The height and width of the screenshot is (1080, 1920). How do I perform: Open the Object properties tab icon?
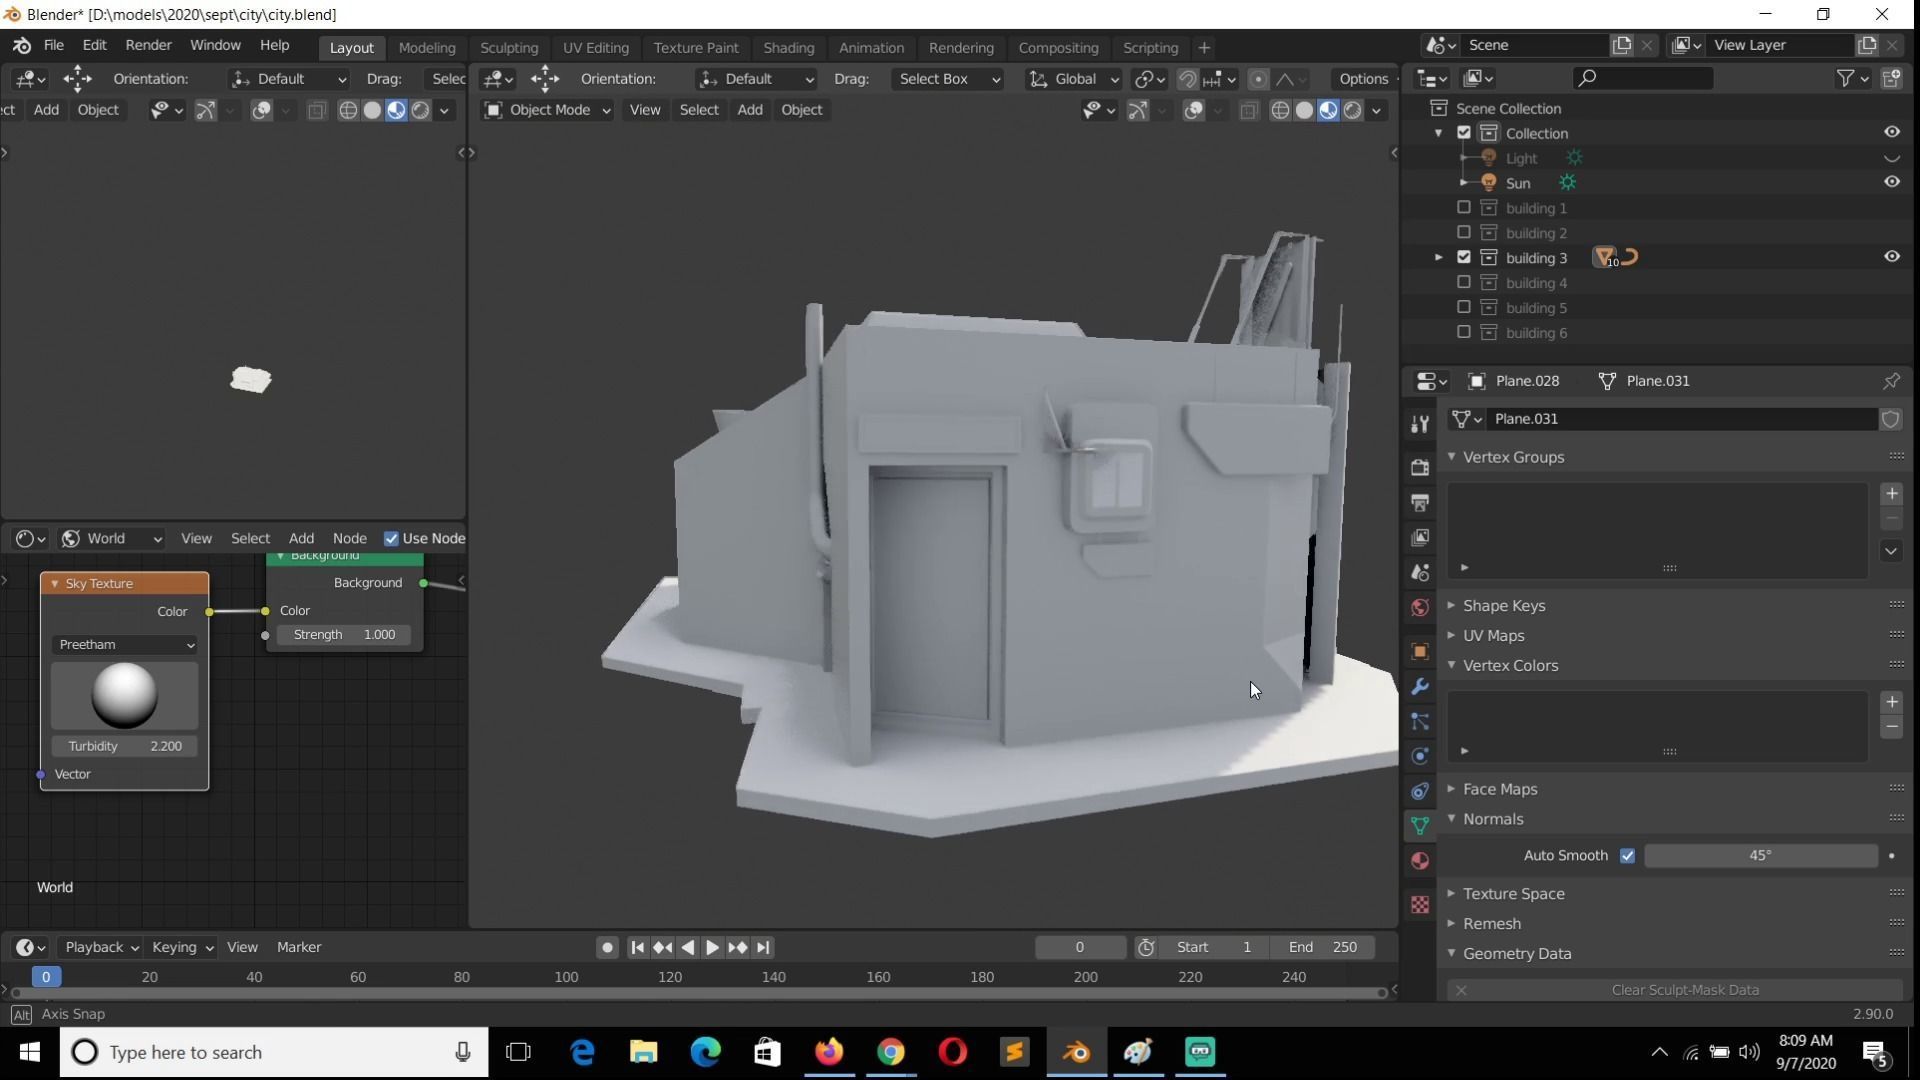[1419, 651]
